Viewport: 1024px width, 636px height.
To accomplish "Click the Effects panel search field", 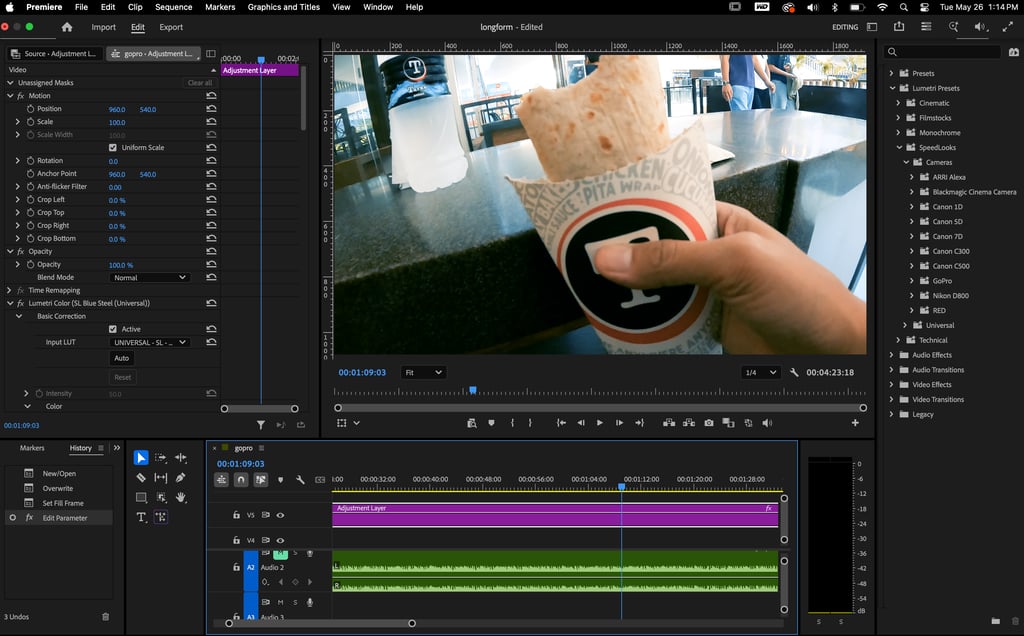I will (942, 52).
